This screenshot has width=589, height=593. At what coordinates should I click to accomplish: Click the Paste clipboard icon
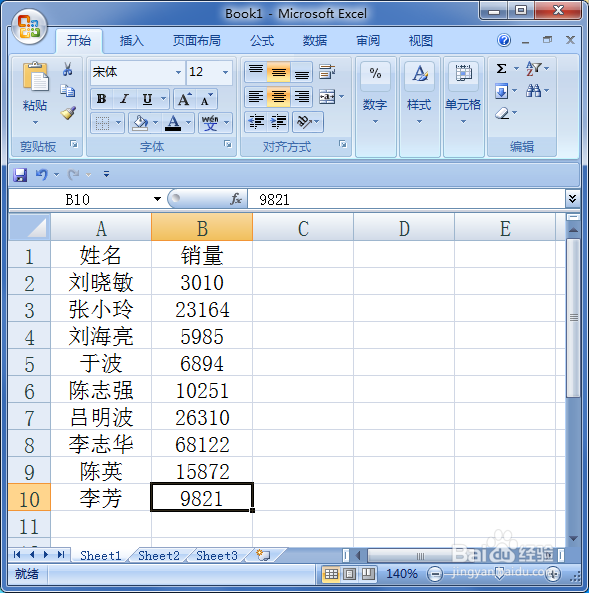[x=36, y=77]
